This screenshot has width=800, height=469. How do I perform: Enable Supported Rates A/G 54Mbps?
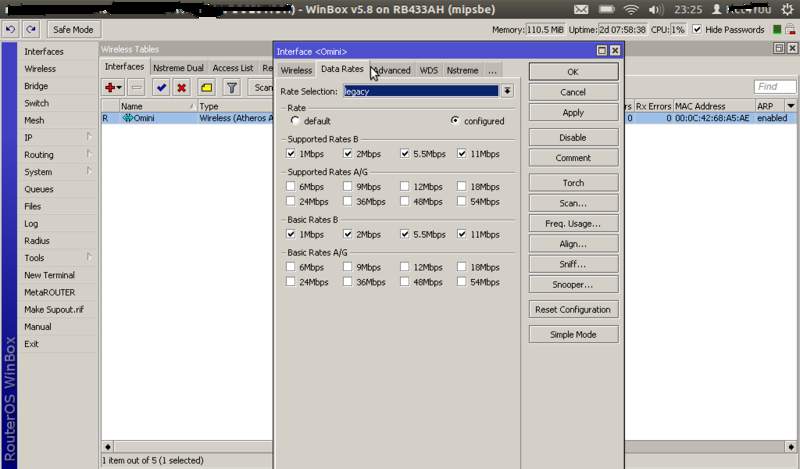tap(462, 201)
